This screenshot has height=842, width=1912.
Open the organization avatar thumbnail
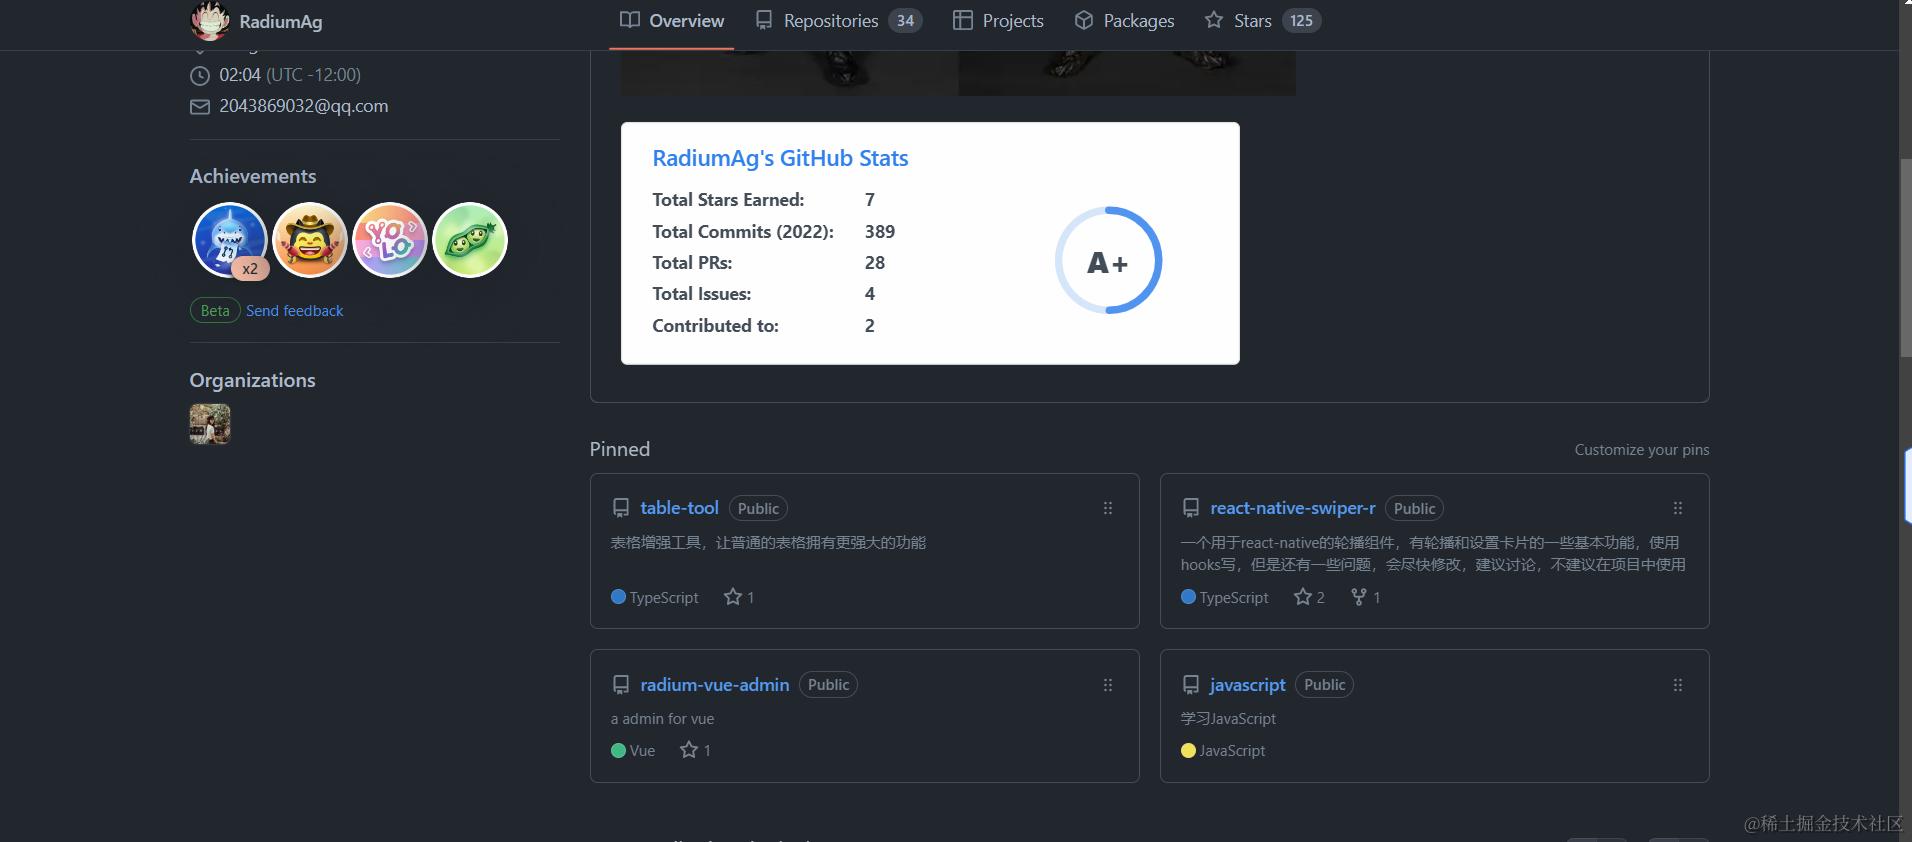click(x=210, y=424)
